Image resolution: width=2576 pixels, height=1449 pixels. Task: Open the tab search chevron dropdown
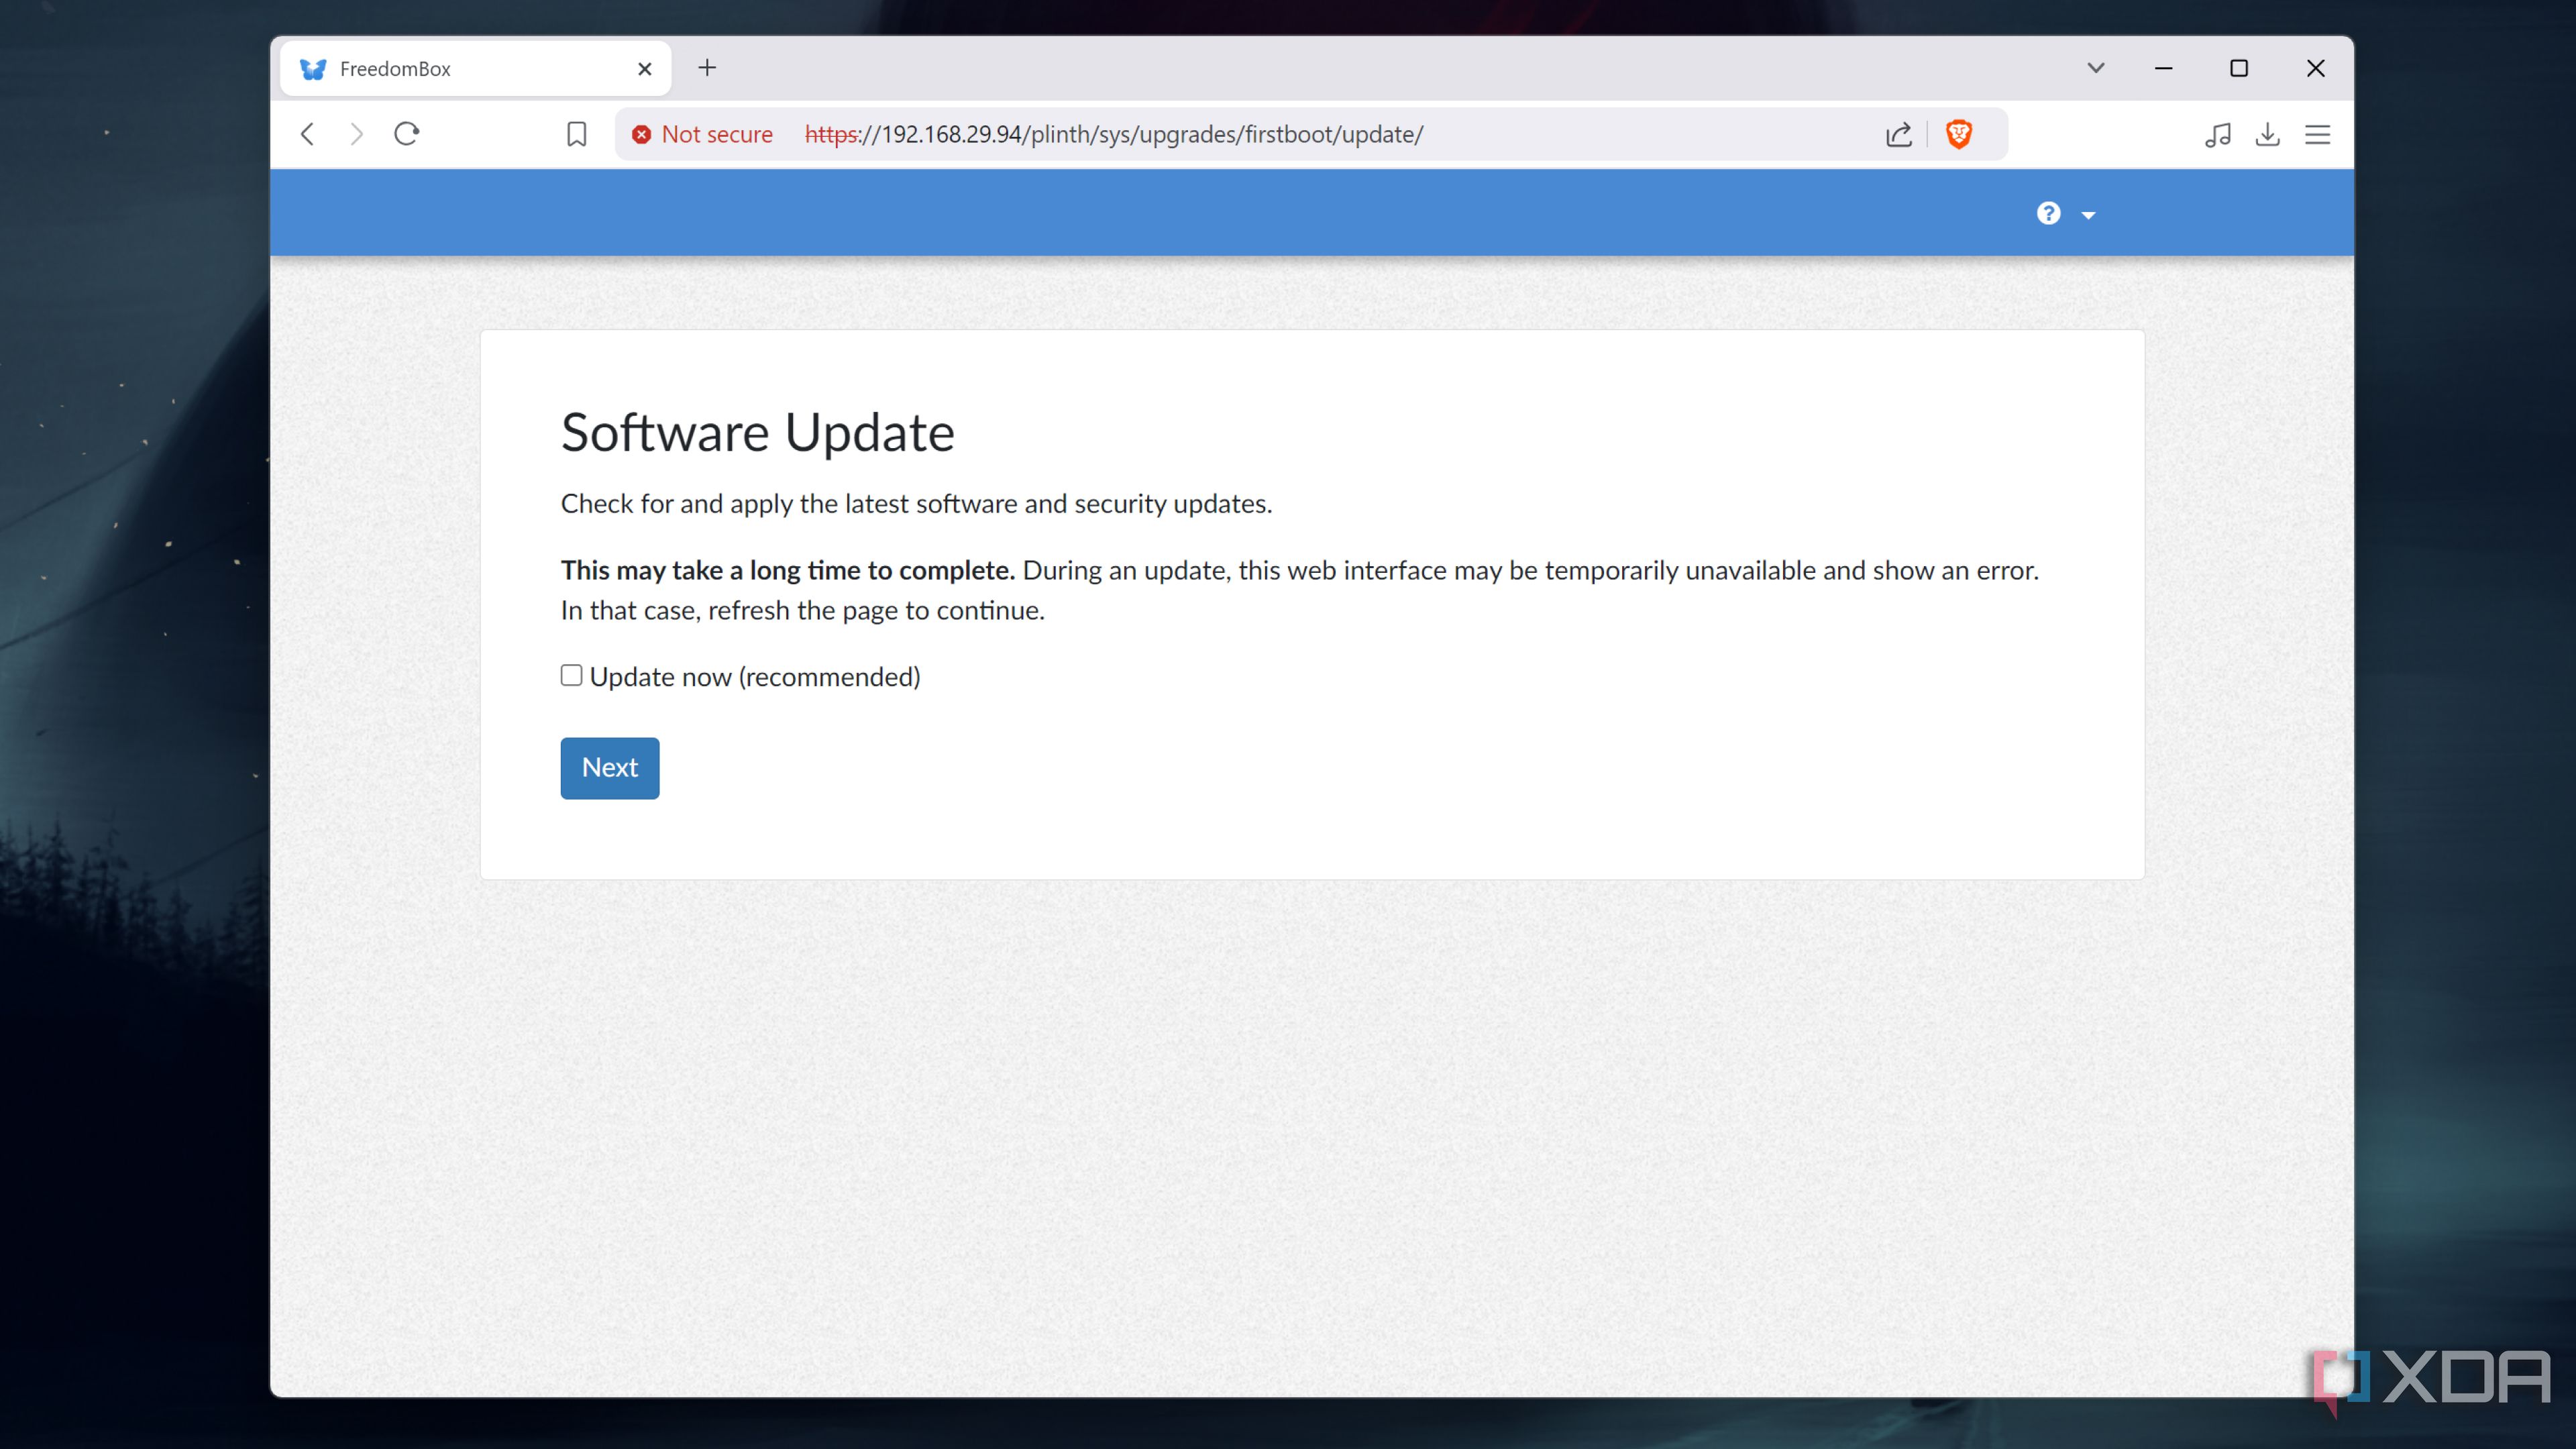tap(2096, 68)
